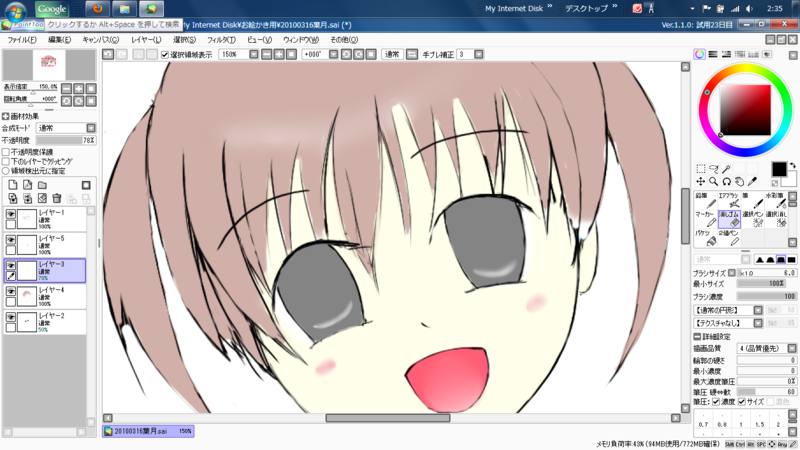Collapse the 詳細設定 section
Viewport: 800px width, 450px height.
[x=697, y=337]
